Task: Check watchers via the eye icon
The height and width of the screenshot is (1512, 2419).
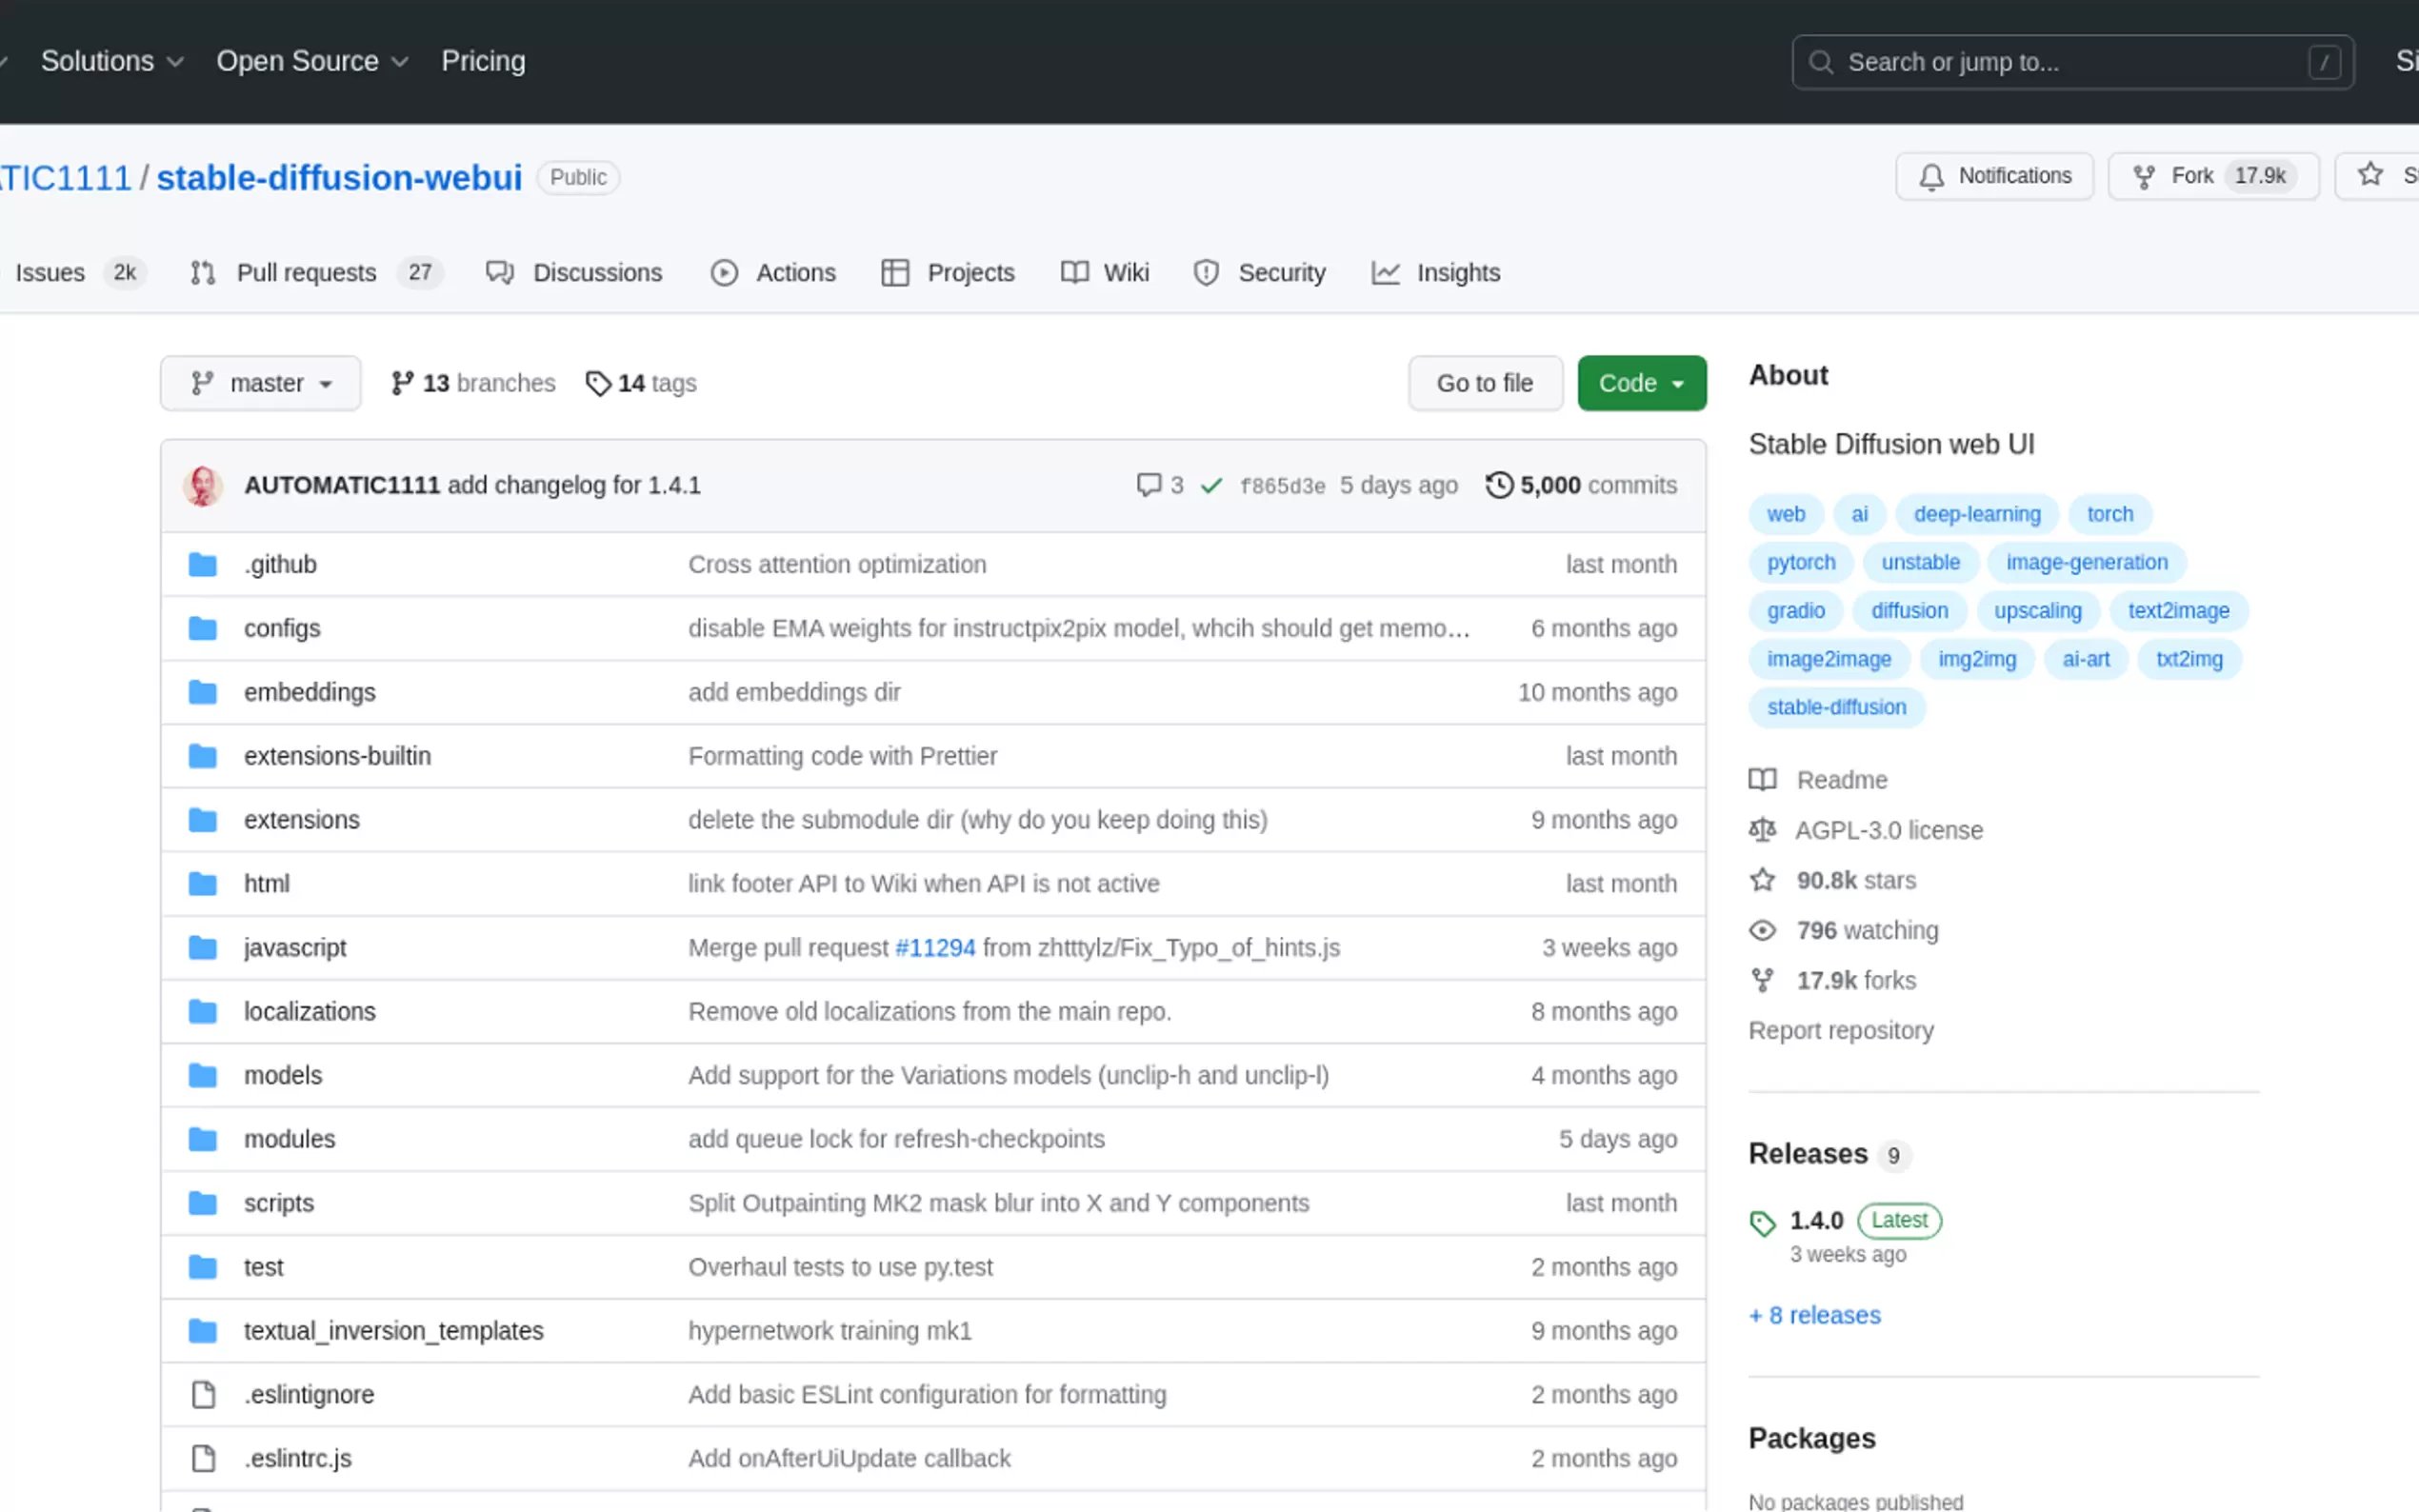Action: click(x=1763, y=930)
